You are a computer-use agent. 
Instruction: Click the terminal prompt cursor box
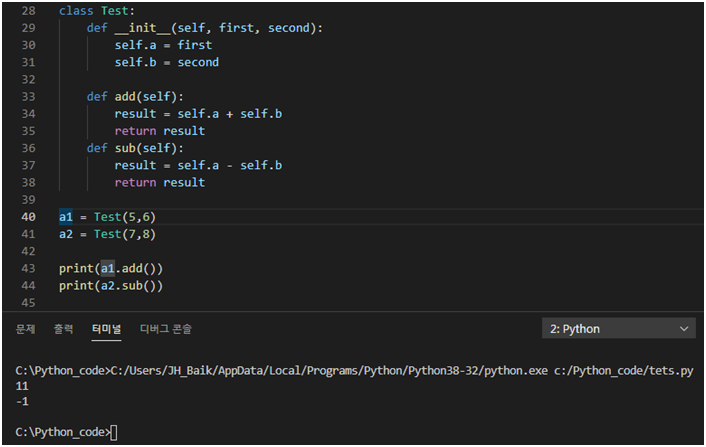[113, 432]
